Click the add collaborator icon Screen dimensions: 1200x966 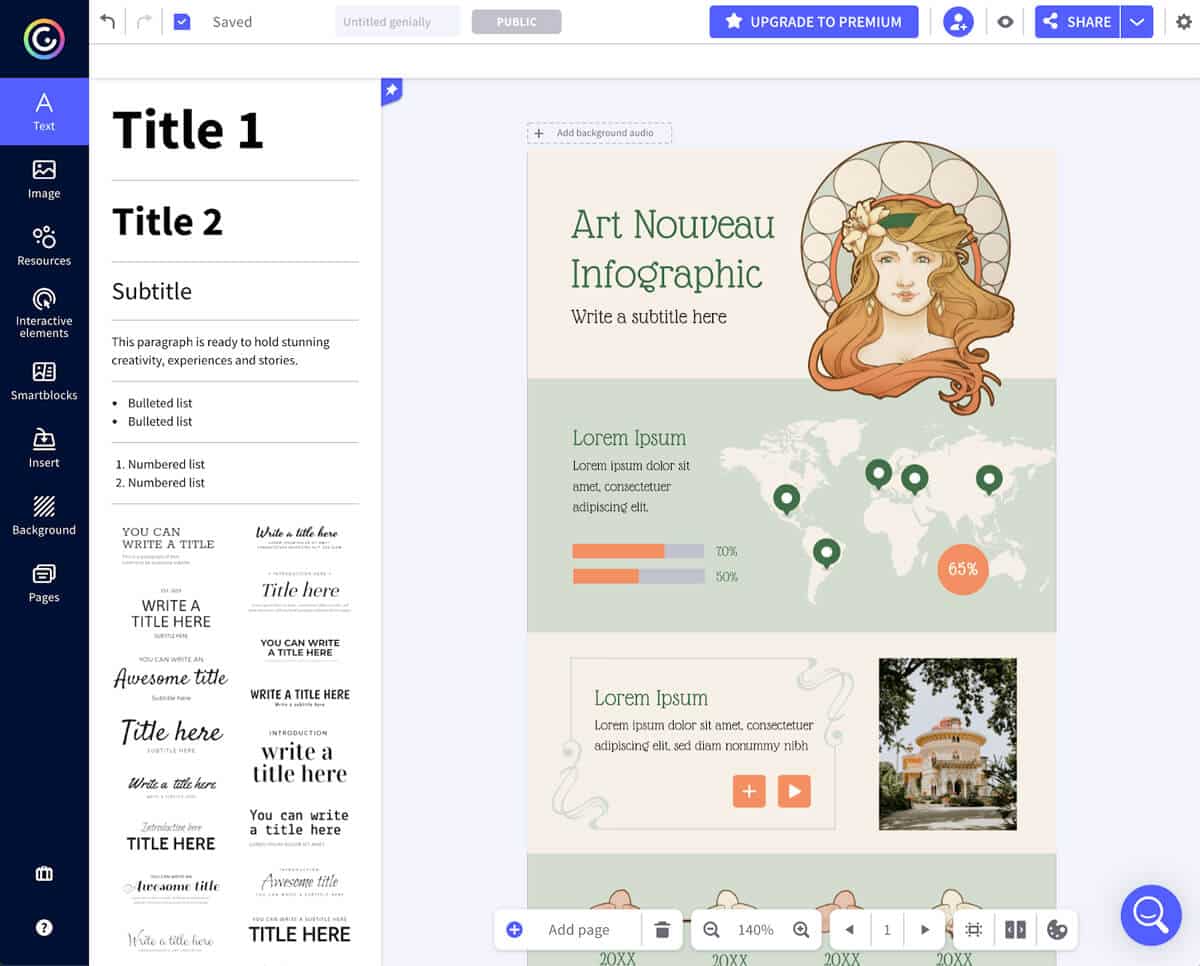(958, 21)
